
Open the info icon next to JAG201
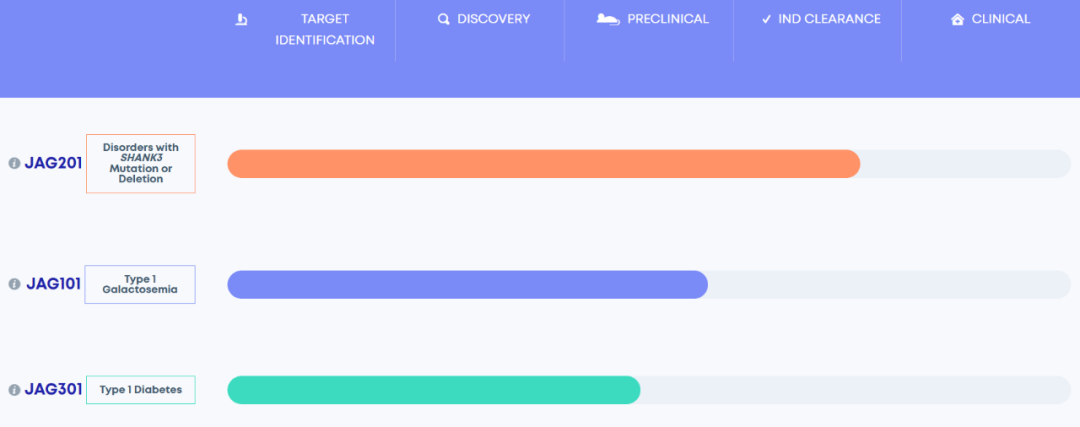tap(14, 163)
